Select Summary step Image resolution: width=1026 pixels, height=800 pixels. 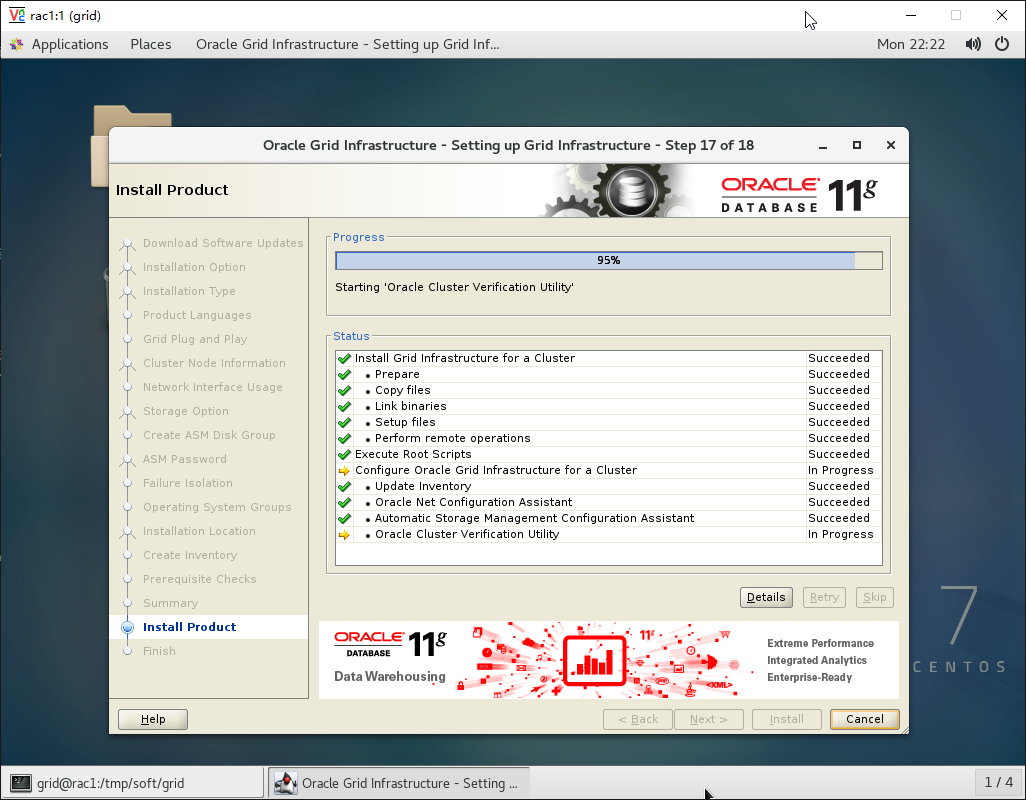pyautogui.click(x=170, y=603)
